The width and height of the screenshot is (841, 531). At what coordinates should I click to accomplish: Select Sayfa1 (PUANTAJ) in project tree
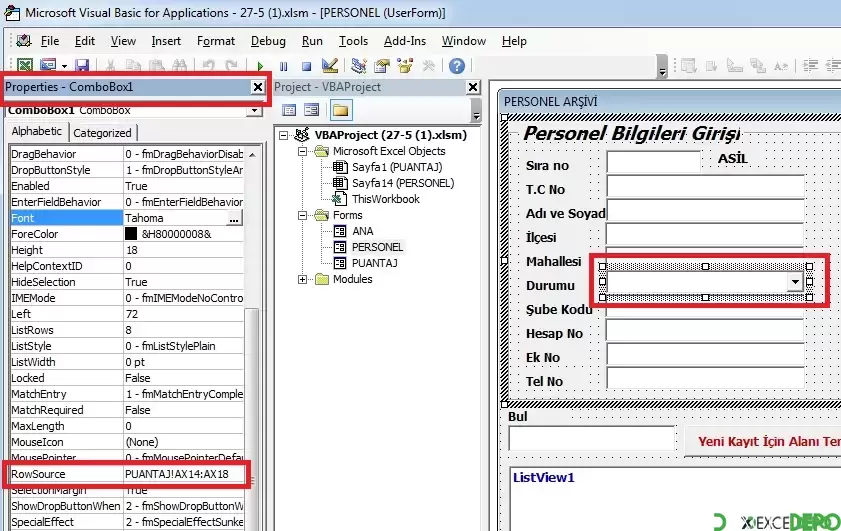point(397,167)
